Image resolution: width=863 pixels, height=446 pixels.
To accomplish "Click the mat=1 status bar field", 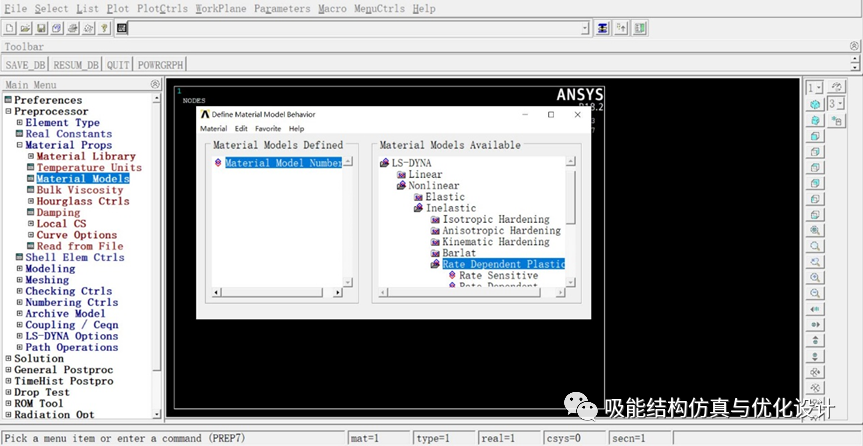I will 379,438.
